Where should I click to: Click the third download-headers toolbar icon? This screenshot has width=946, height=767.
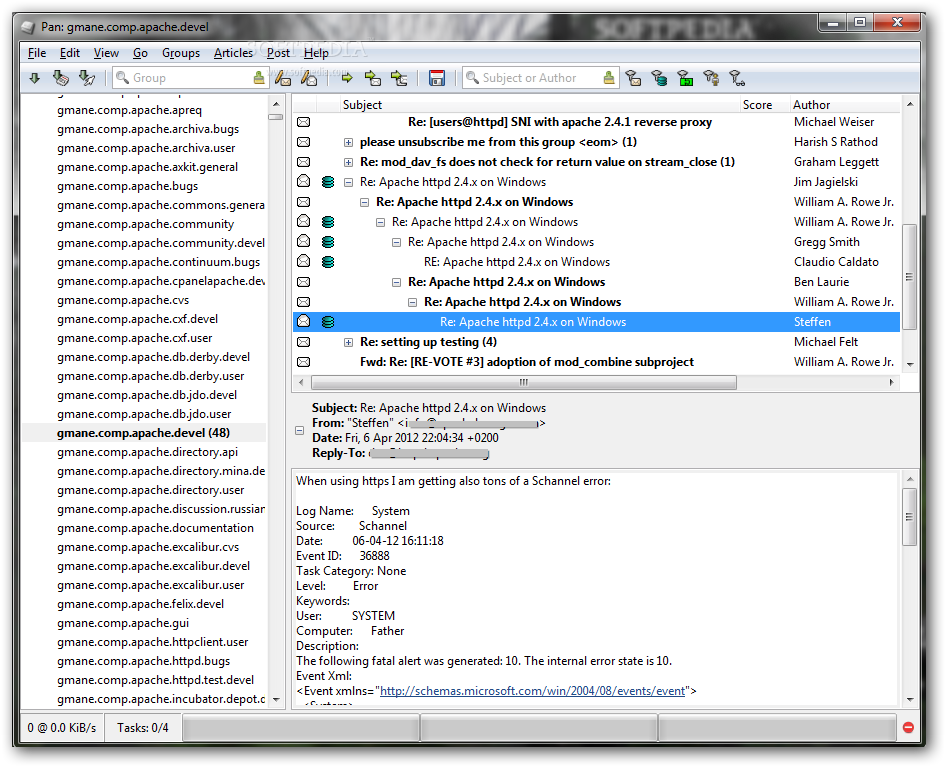[x=87, y=78]
